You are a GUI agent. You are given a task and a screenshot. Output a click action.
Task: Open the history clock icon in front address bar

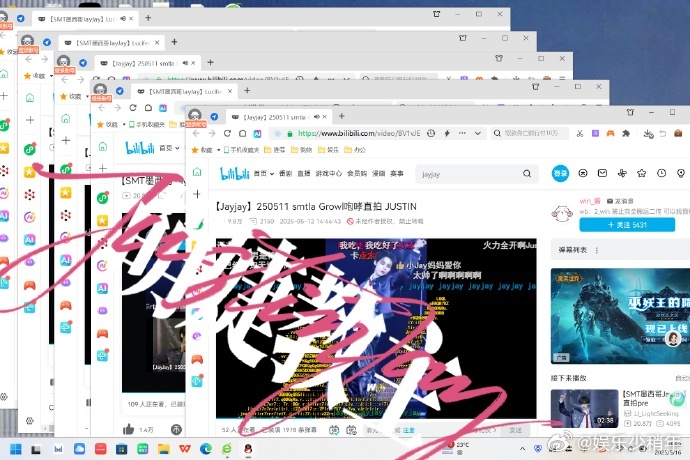click(431, 133)
